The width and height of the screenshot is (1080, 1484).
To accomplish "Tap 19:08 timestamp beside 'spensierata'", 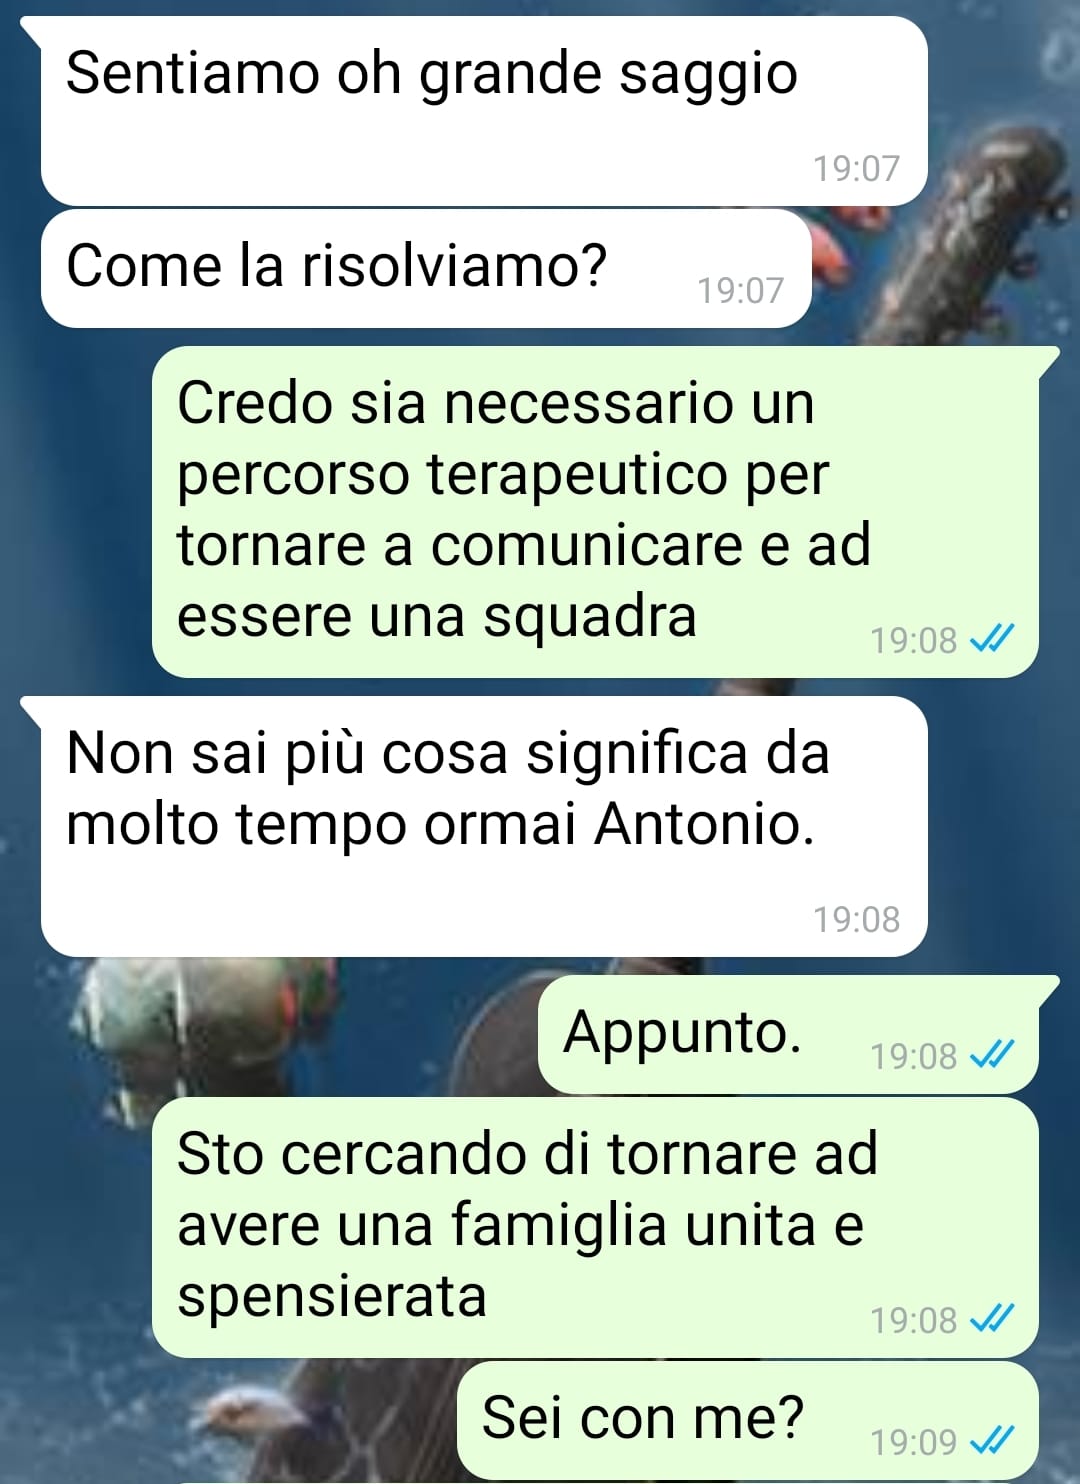I will point(914,1320).
